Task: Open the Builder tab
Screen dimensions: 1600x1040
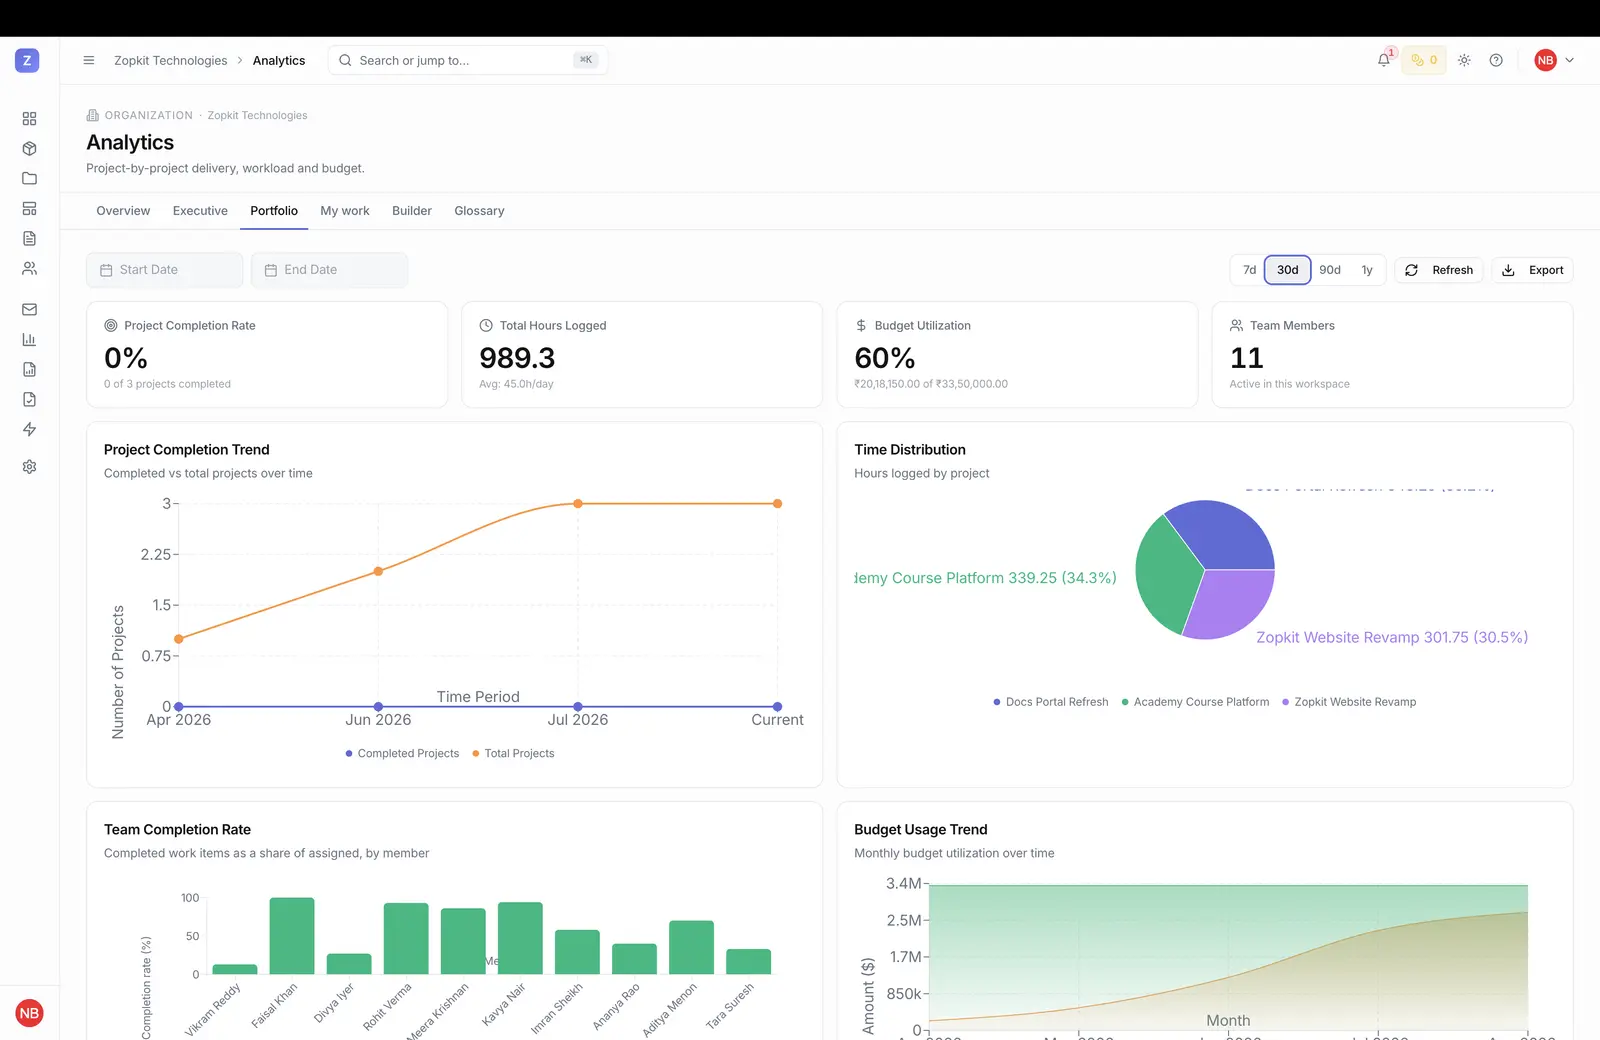Action: [x=412, y=211]
